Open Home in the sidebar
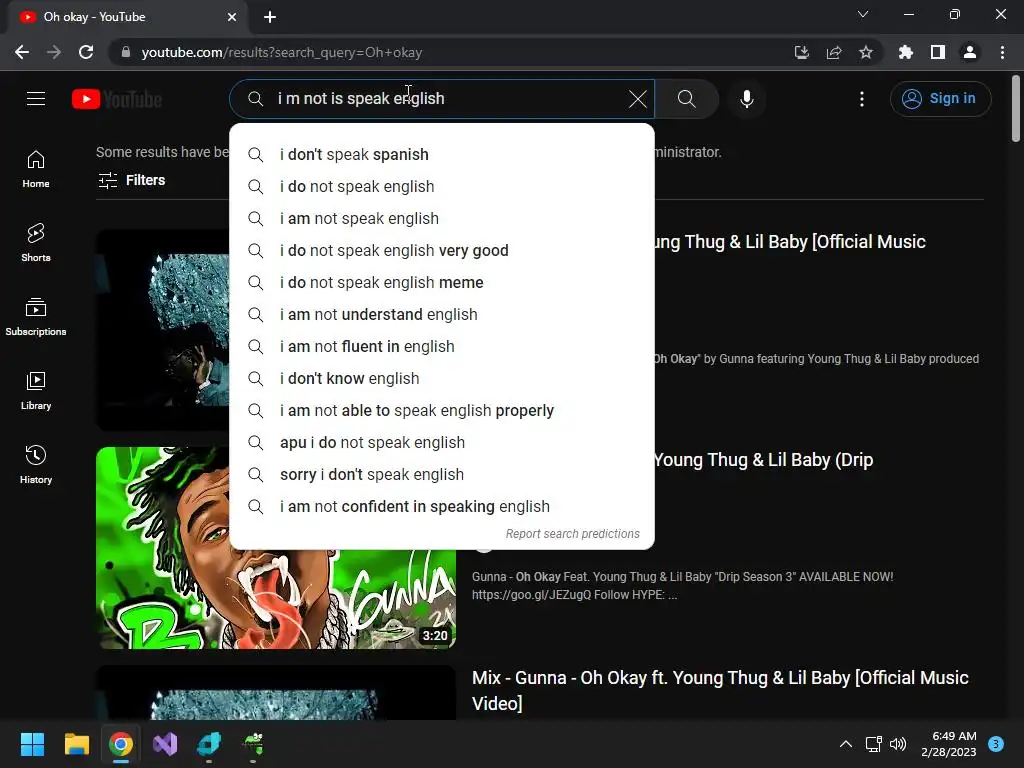 36,169
